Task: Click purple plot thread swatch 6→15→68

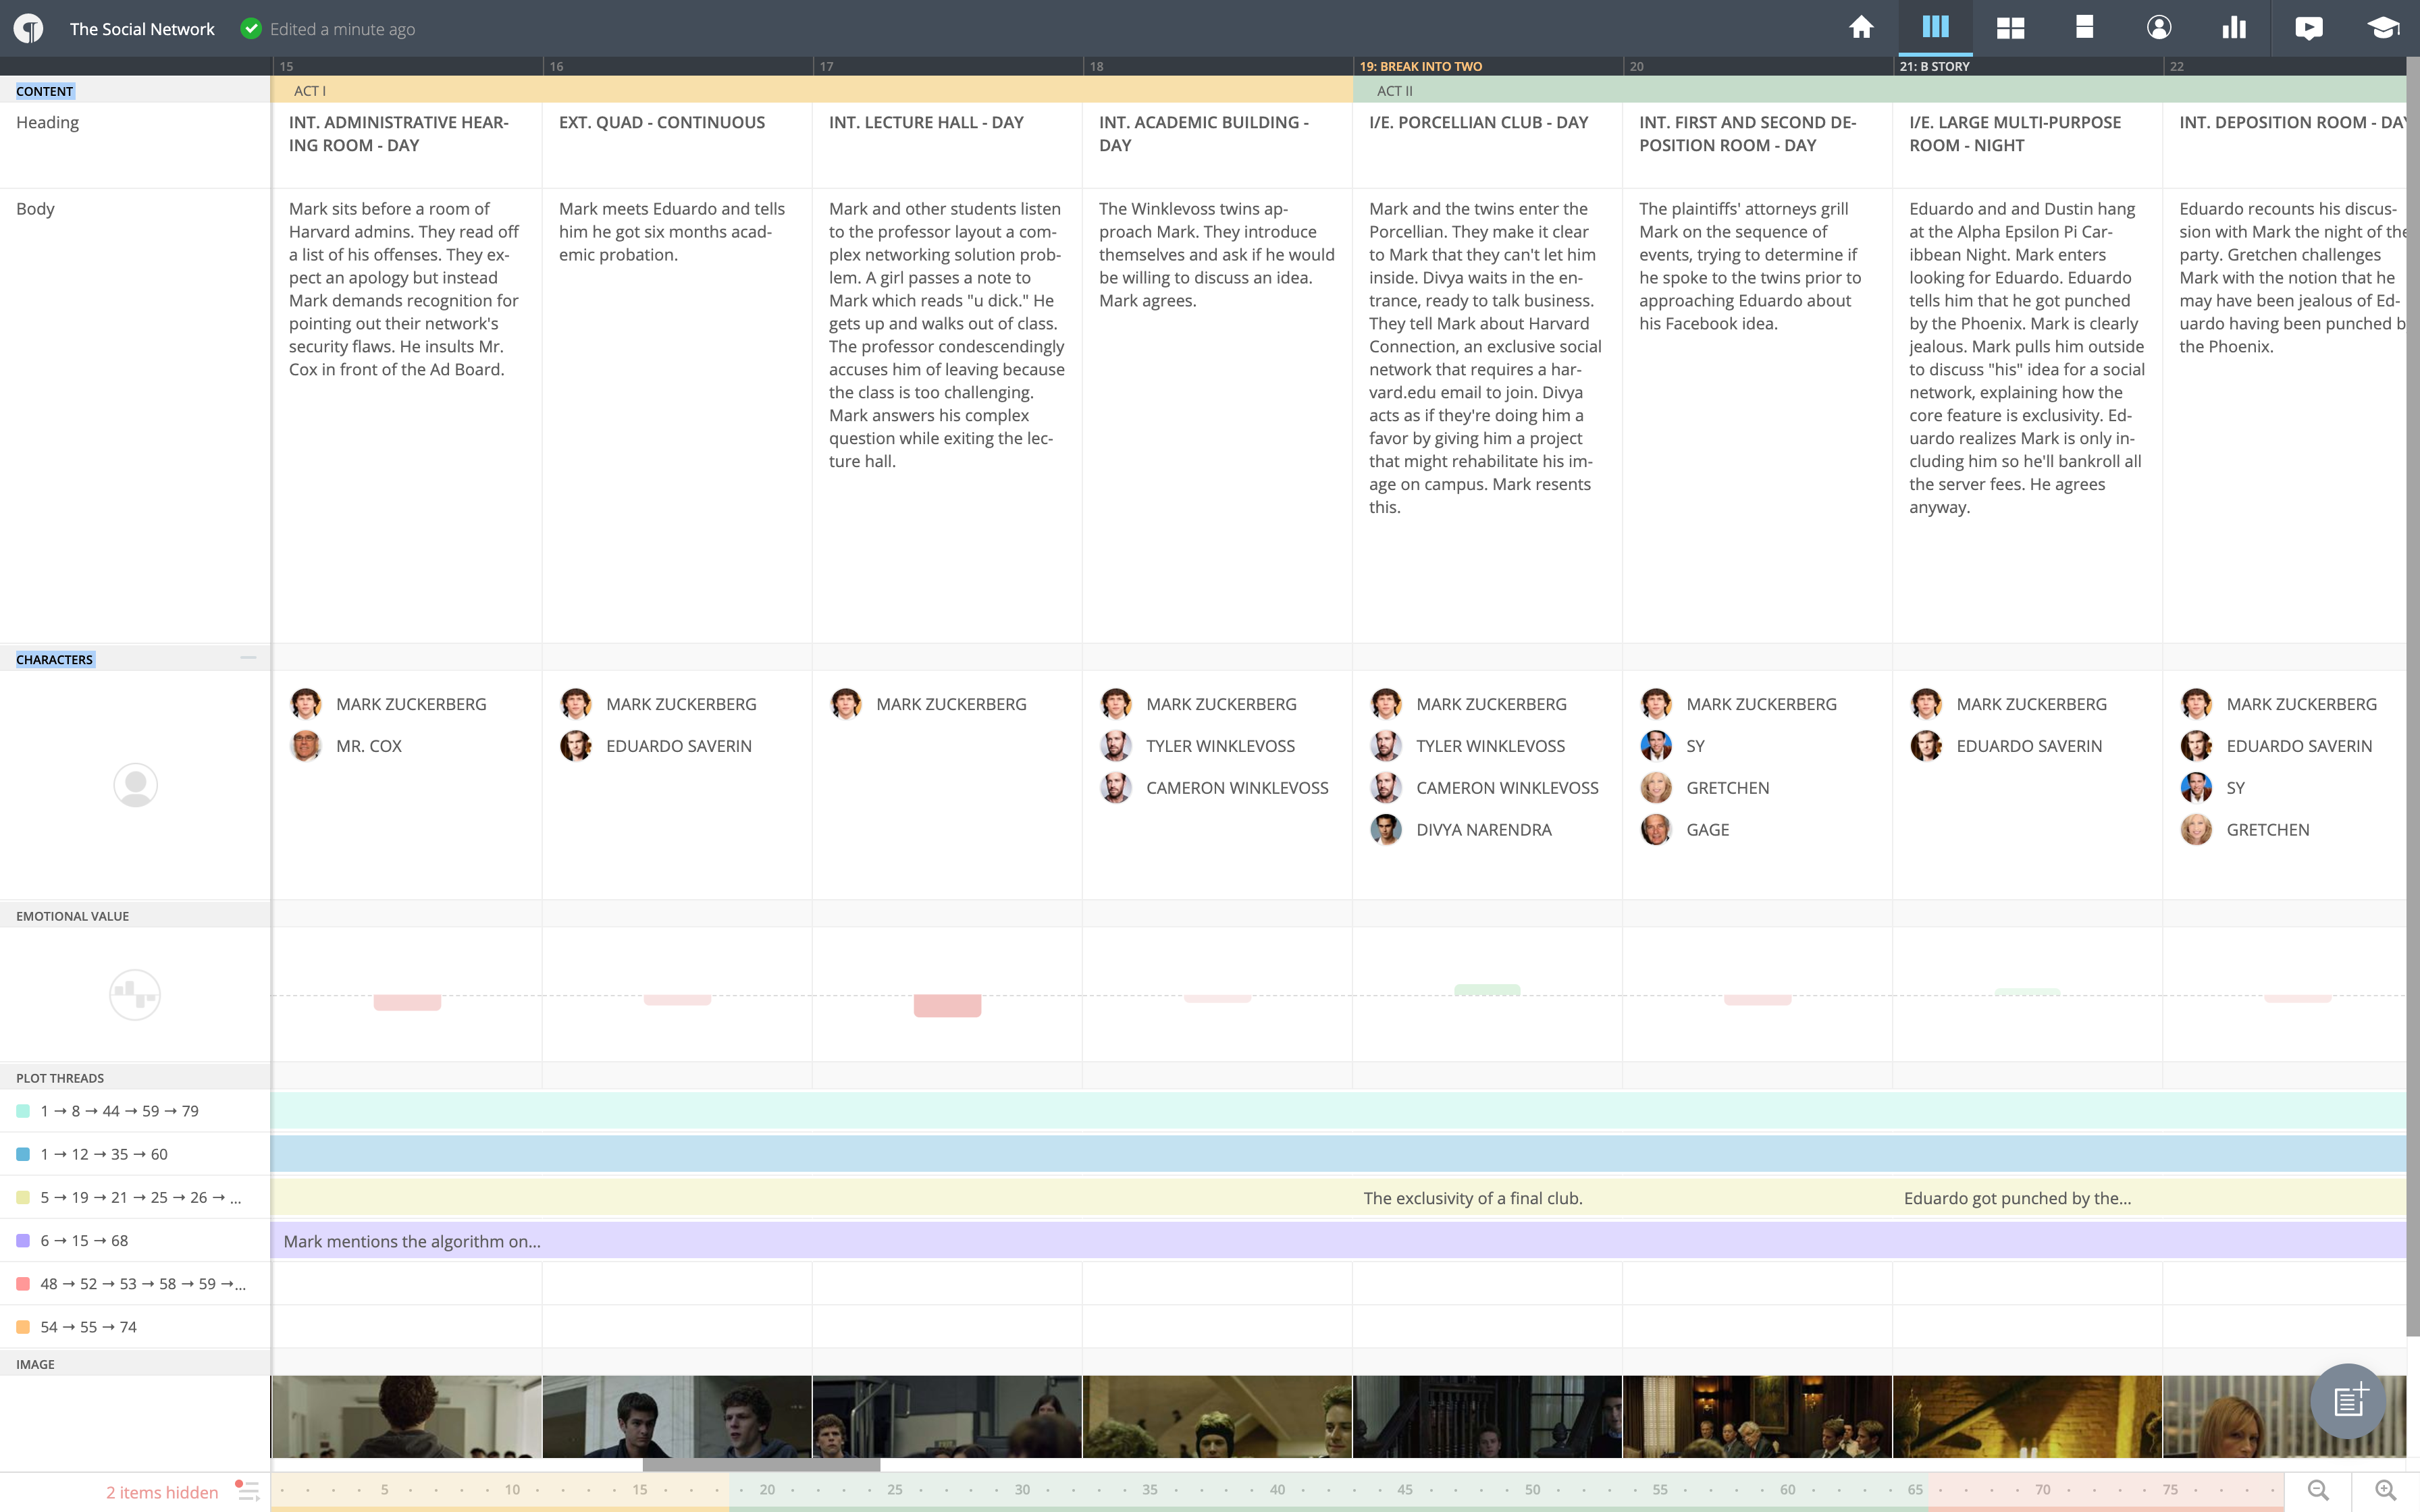Action: tap(23, 1241)
